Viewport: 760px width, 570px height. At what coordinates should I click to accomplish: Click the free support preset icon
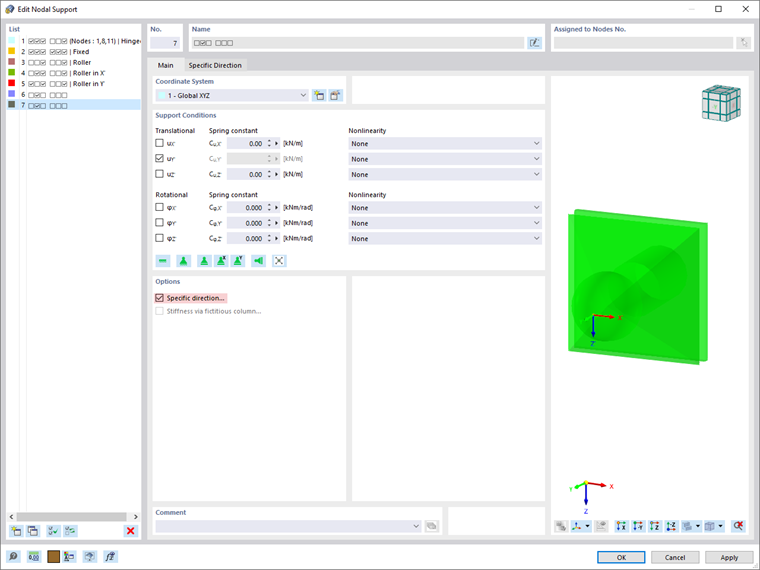tap(163, 261)
